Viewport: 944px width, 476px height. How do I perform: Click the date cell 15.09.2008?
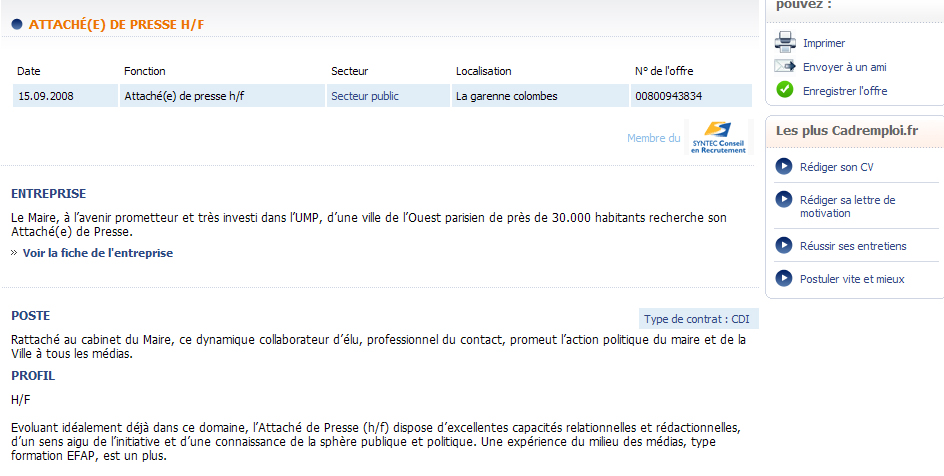65,96
